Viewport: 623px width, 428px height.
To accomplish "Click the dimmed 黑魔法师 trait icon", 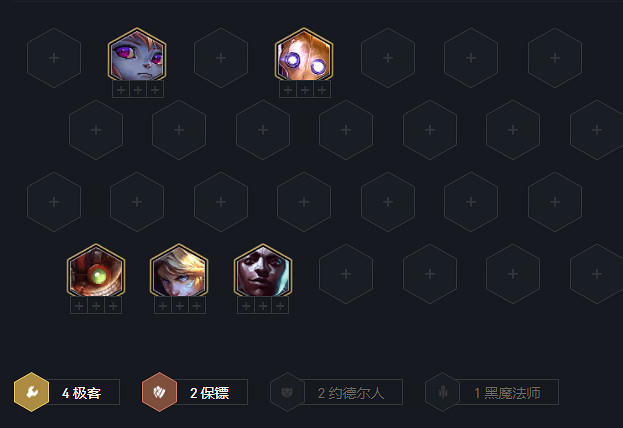I will (x=442, y=392).
